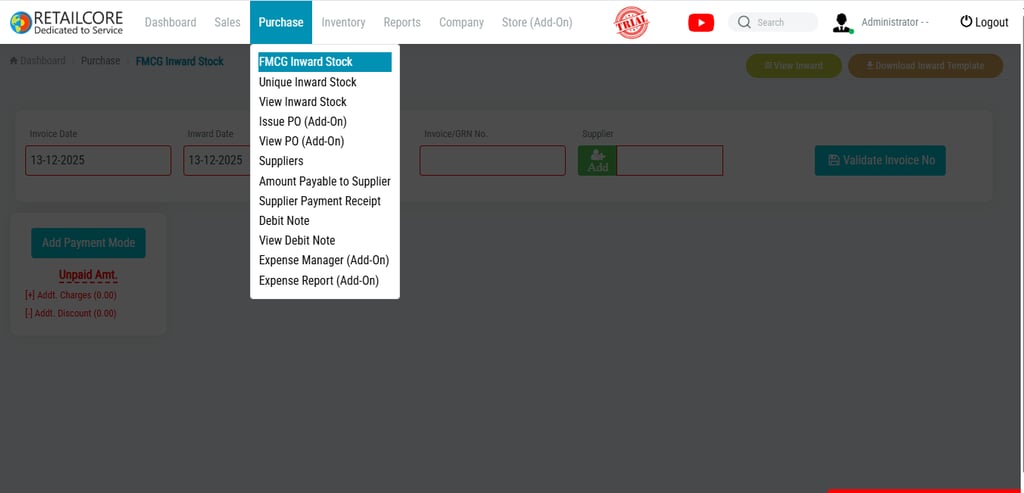Select View PO (Add-On) entry
Viewport: 1024px width, 493px height.
pyautogui.click(x=302, y=141)
